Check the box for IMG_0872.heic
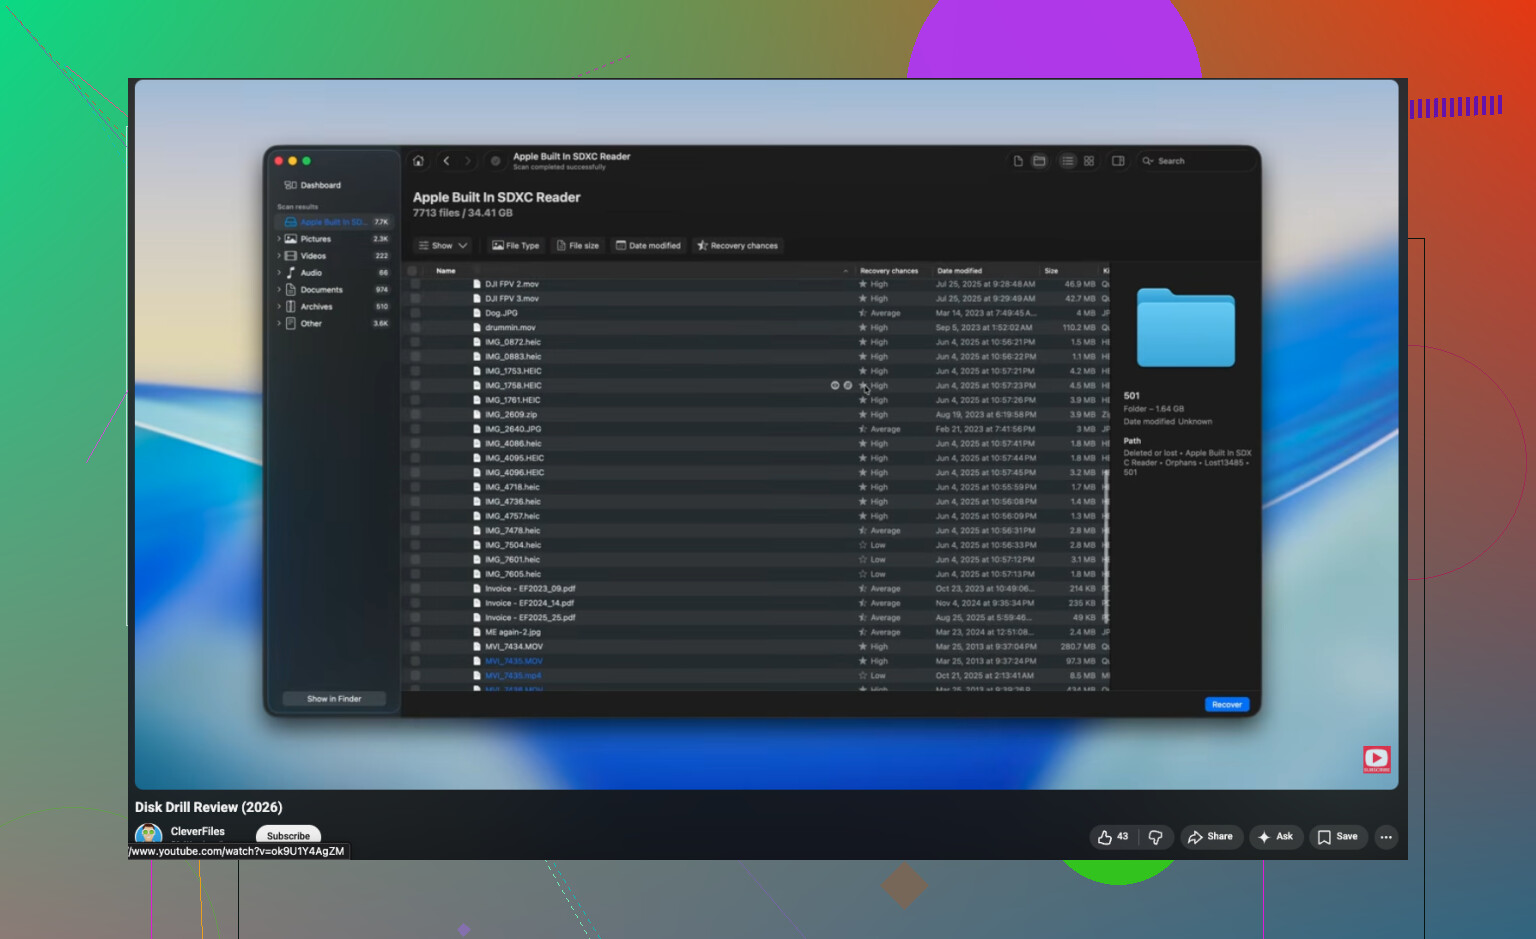 (x=415, y=342)
